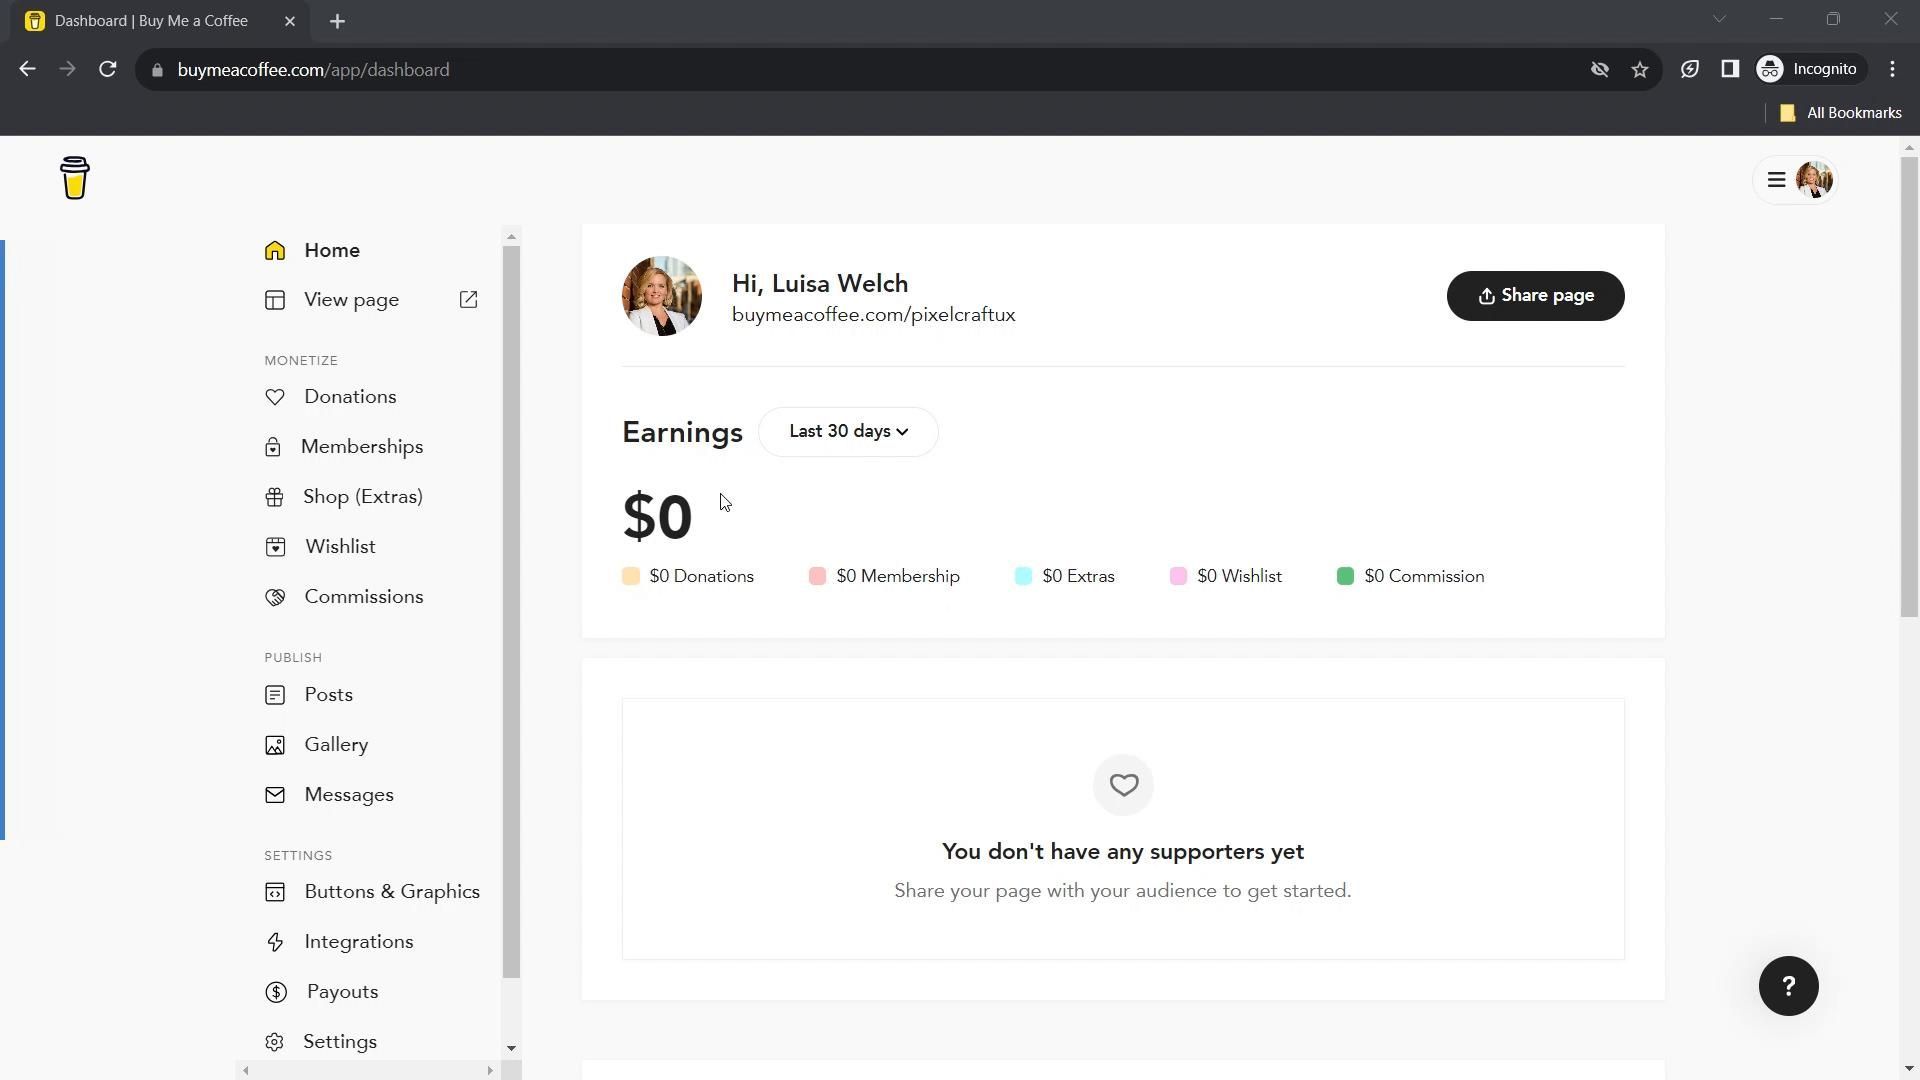This screenshot has width=1920, height=1080.
Task: Click the sidebar scroll down arrow
Action: 511,1048
